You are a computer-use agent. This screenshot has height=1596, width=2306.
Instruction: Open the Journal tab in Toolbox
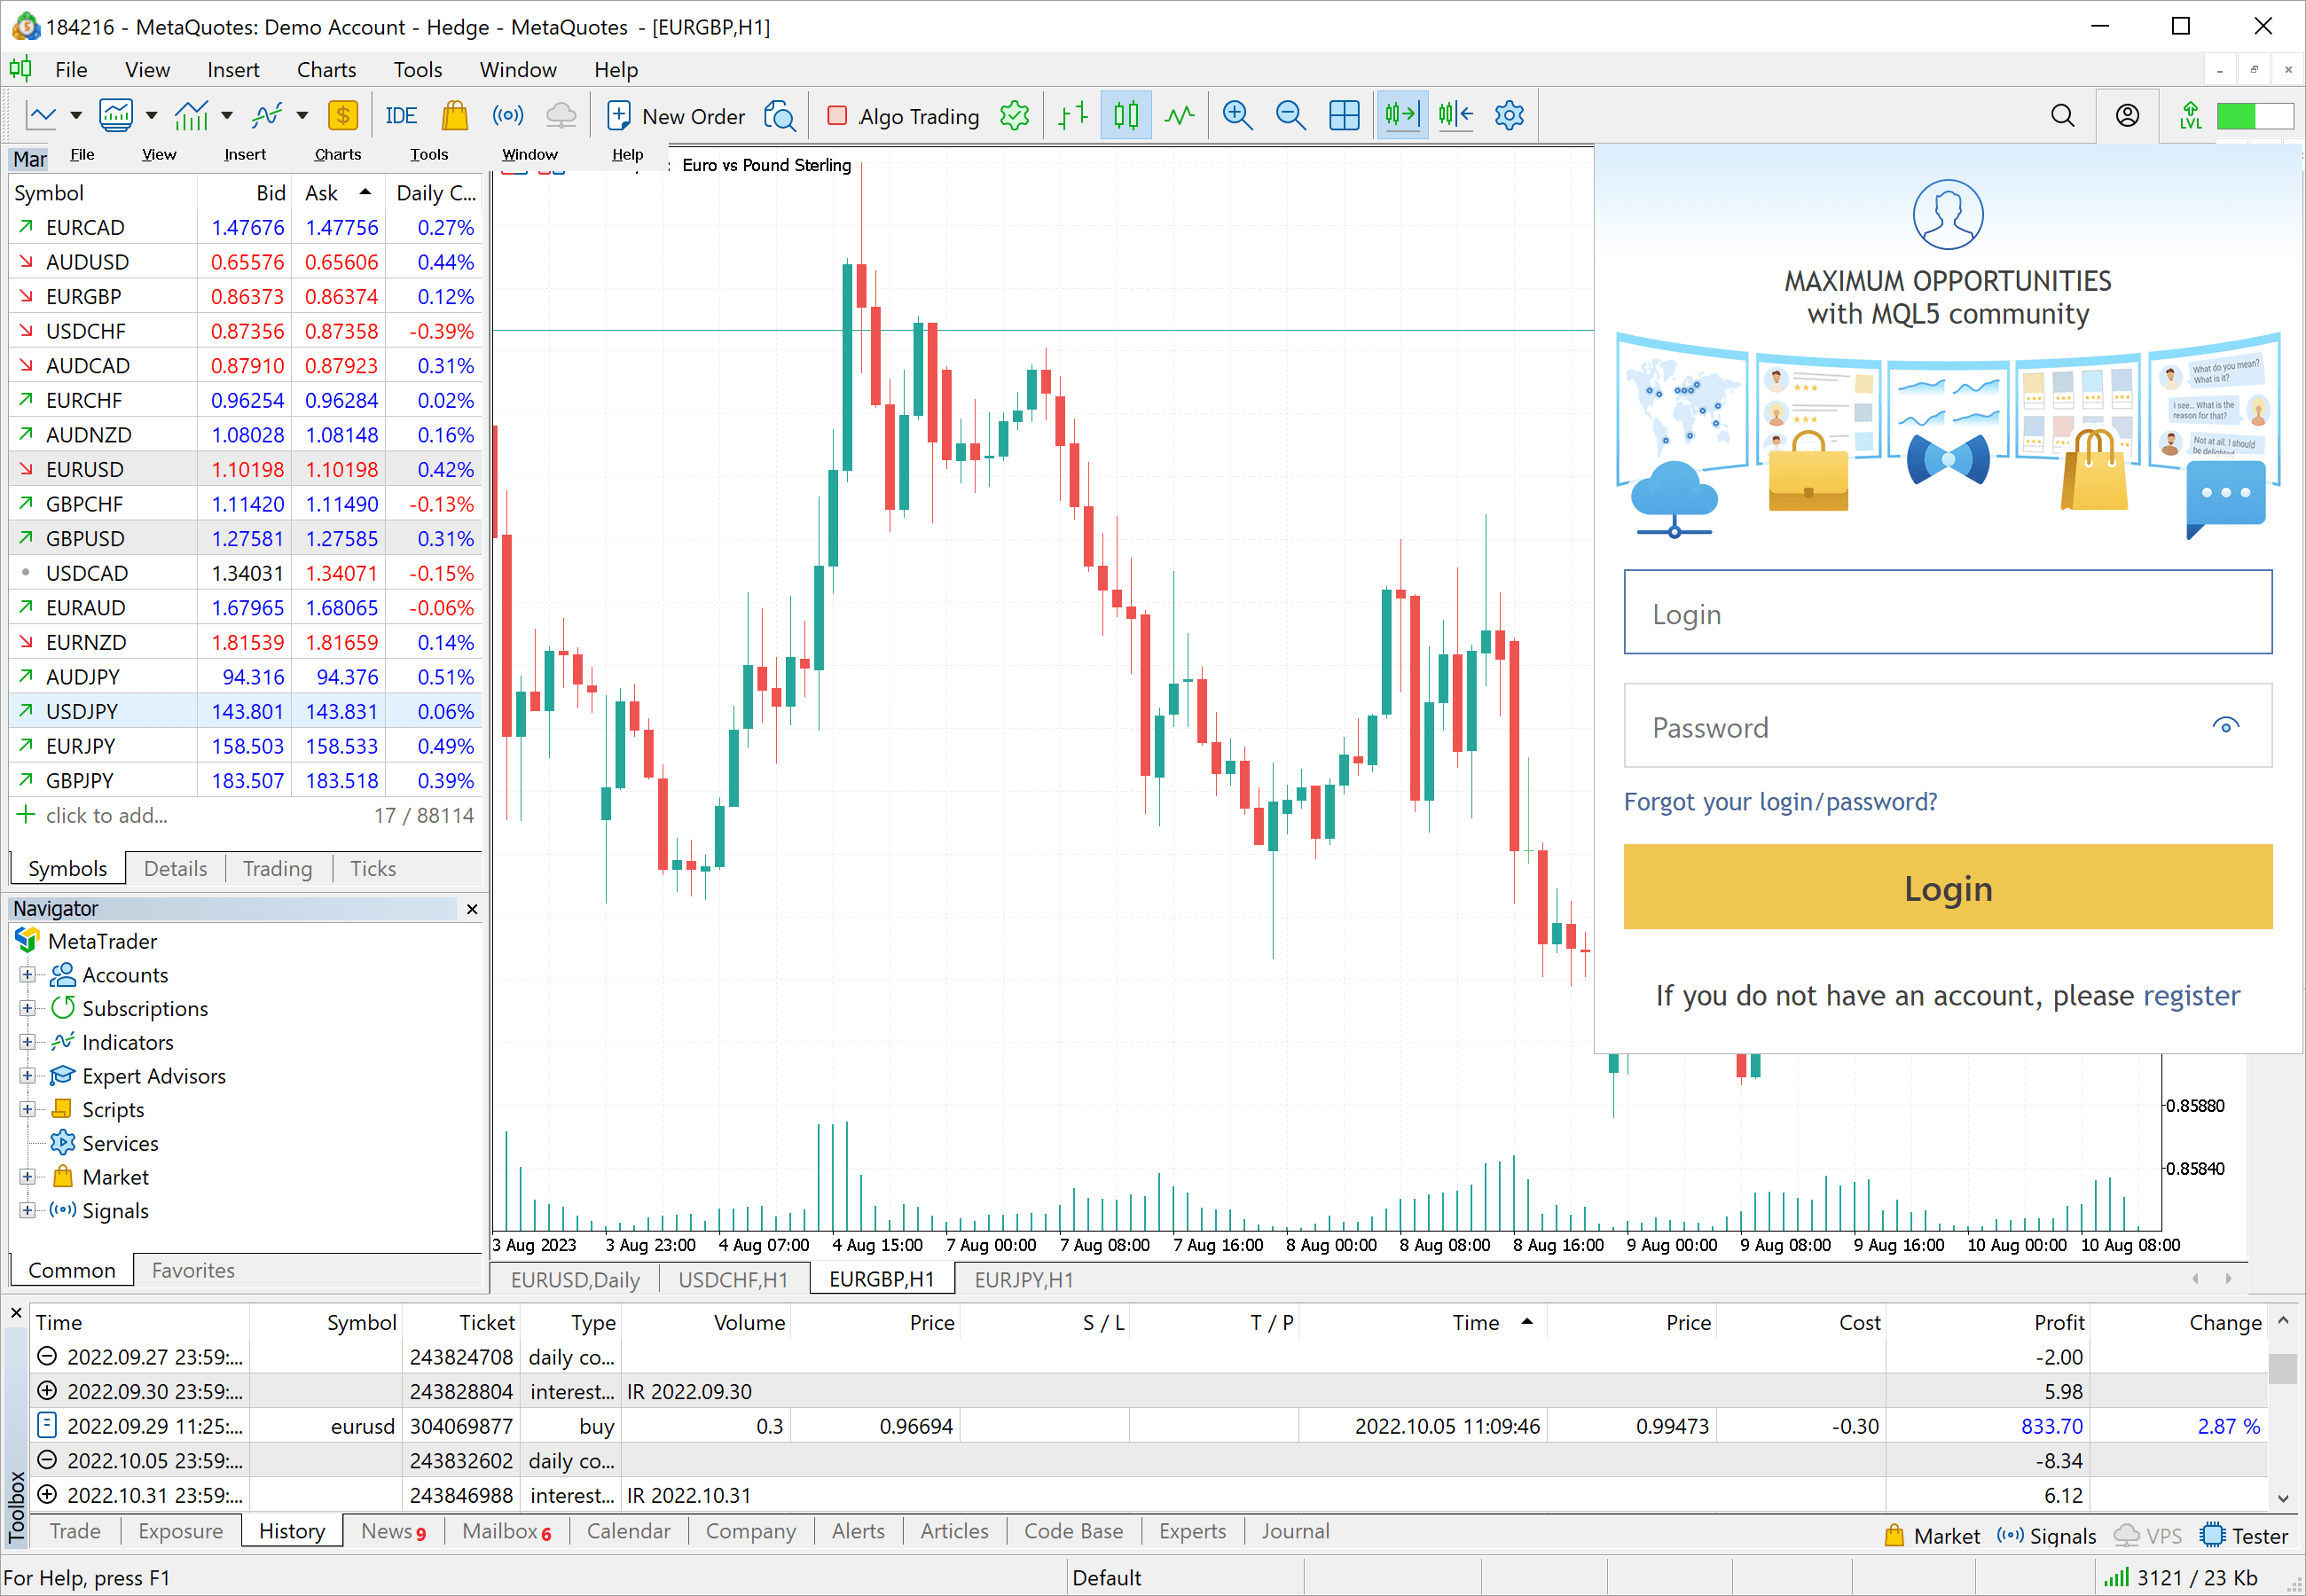[1295, 1532]
